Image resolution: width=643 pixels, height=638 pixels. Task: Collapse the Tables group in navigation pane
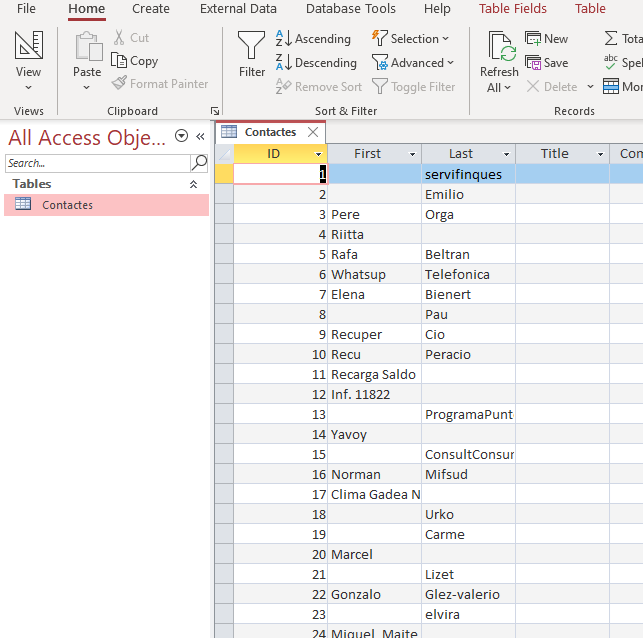193,184
